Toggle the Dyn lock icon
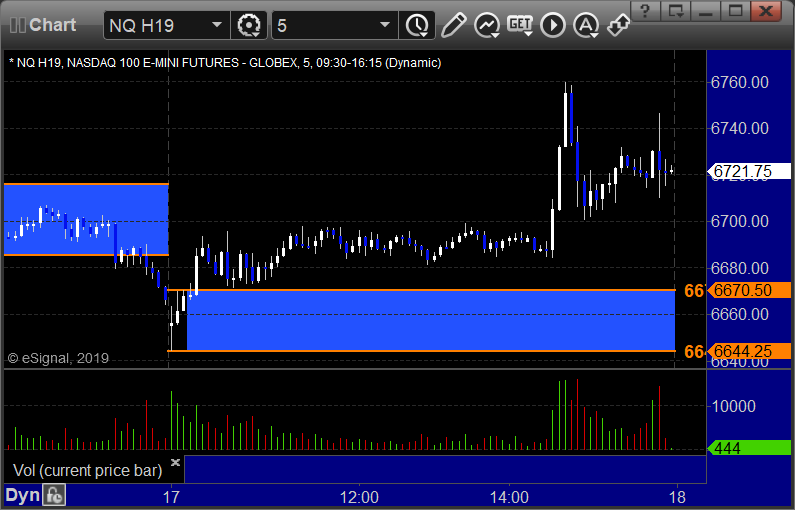The width and height of the screenshot is (795, 510). click(x=54, y=495)
